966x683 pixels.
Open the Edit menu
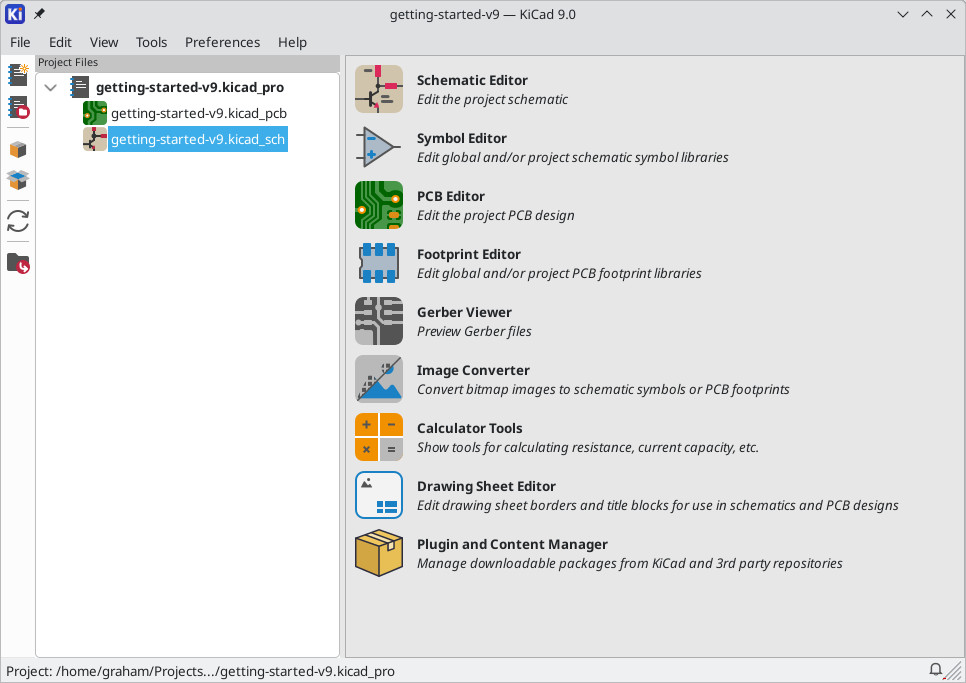(x=60, y=42)
